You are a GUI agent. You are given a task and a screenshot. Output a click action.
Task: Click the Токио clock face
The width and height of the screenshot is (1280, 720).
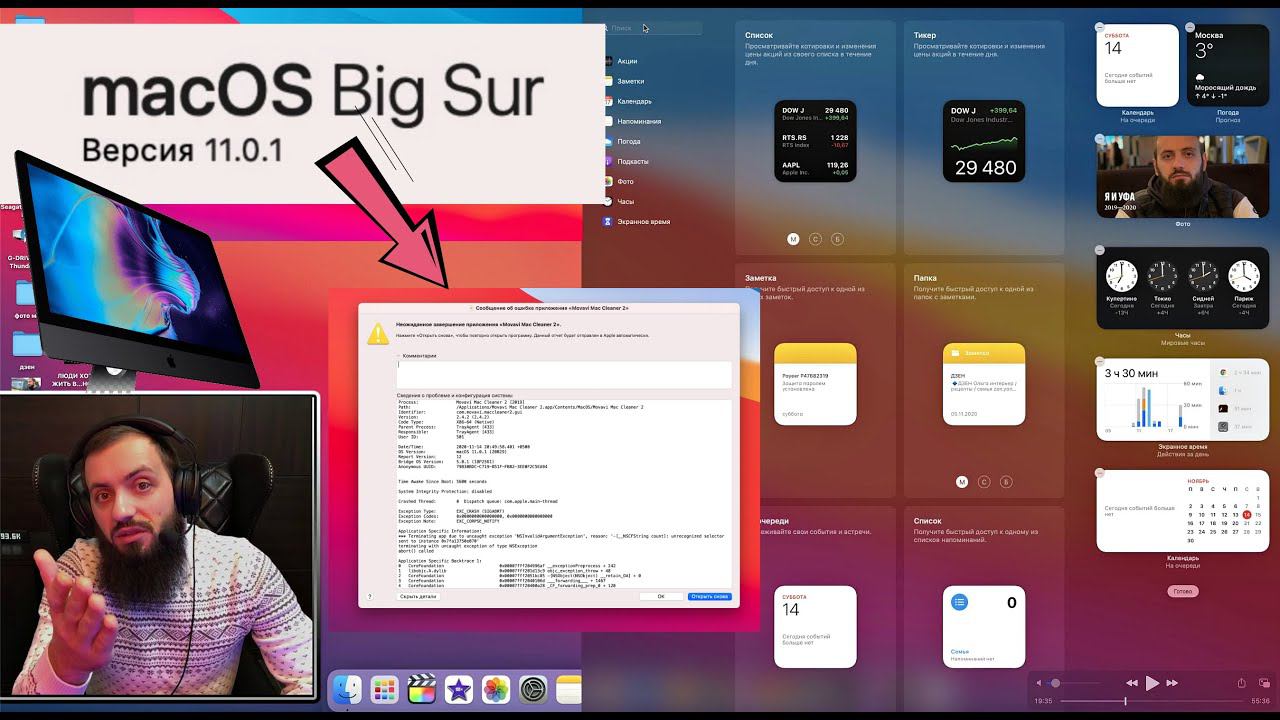point(1162,276)
